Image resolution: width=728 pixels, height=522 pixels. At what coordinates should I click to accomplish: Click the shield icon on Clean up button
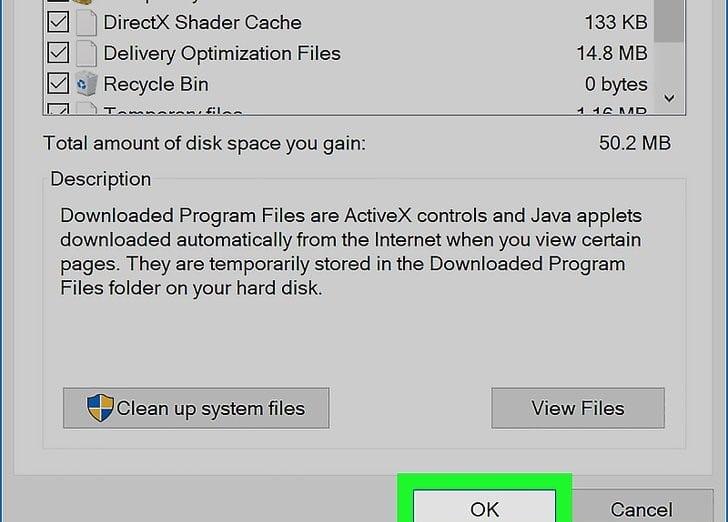pyautogui.click(x=100, y=407)
